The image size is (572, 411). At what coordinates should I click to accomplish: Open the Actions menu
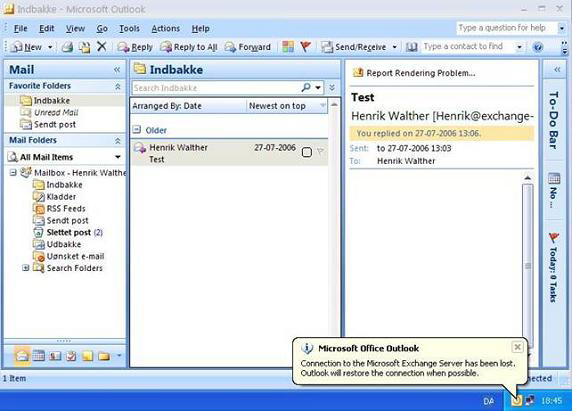point(166,28)
